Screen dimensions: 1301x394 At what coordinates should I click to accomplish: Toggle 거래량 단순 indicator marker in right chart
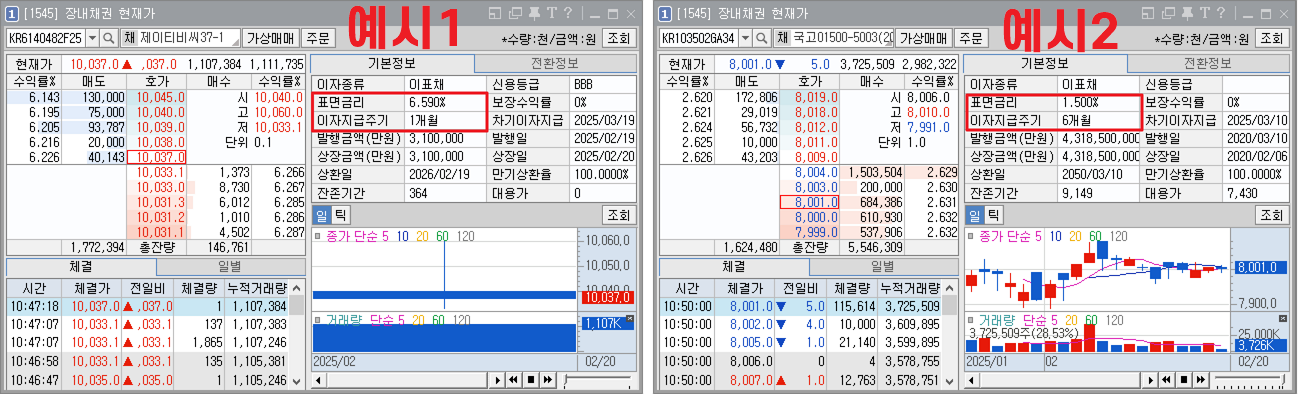click(x=972, y=320)
